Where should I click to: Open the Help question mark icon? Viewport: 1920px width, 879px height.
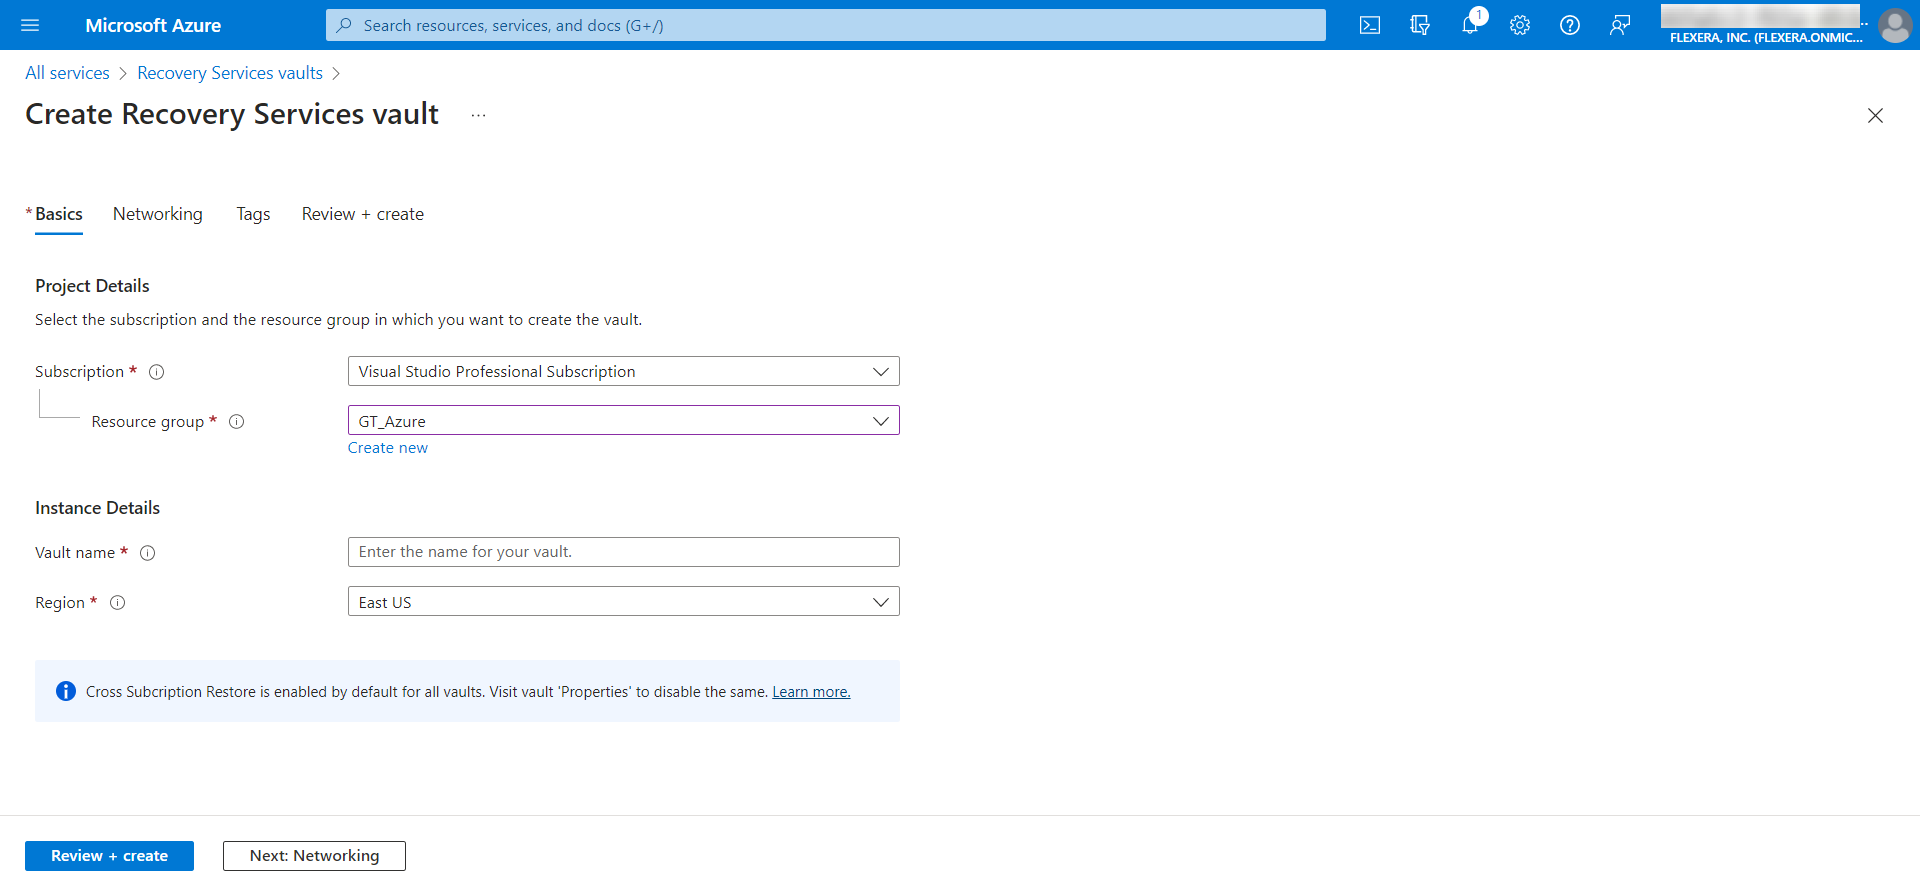coord(1569,25)
